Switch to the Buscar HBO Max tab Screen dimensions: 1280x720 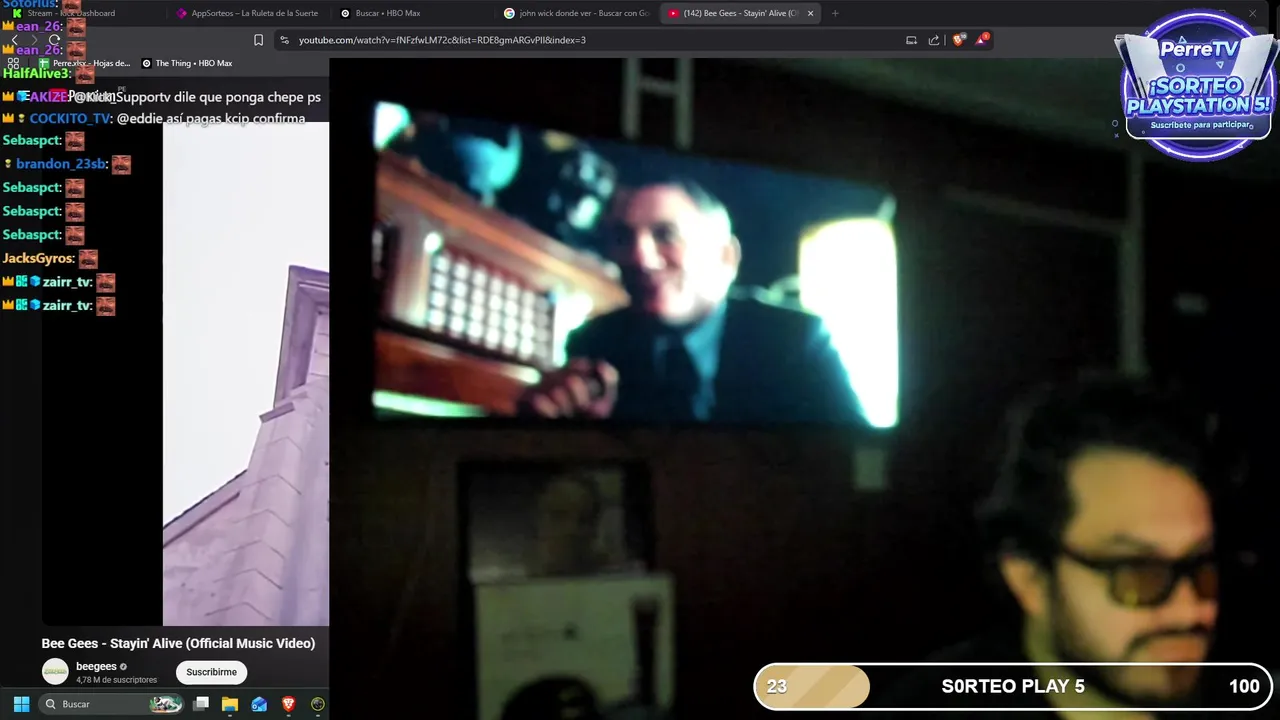pyautogui.click(x=410, y=13)
